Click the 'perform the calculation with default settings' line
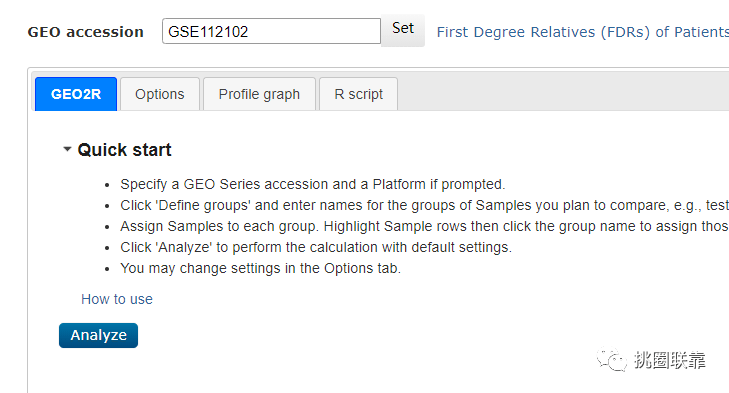Image resolution: width=729 pixels, height=393 pixels. (316, 247)
